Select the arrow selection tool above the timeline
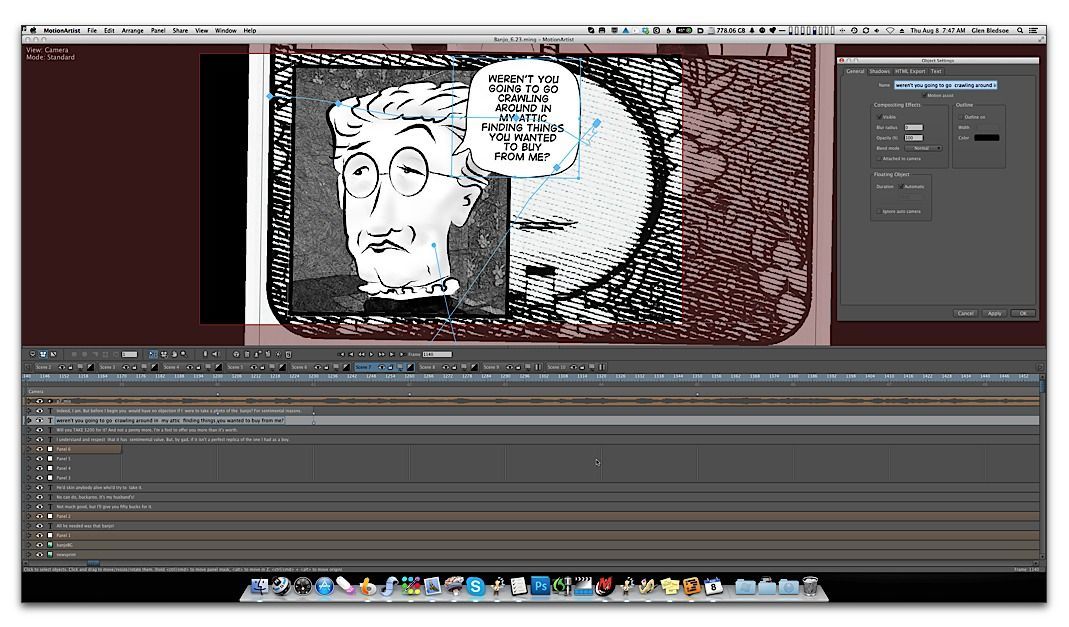1069x627 pixels. click(152, 354)
